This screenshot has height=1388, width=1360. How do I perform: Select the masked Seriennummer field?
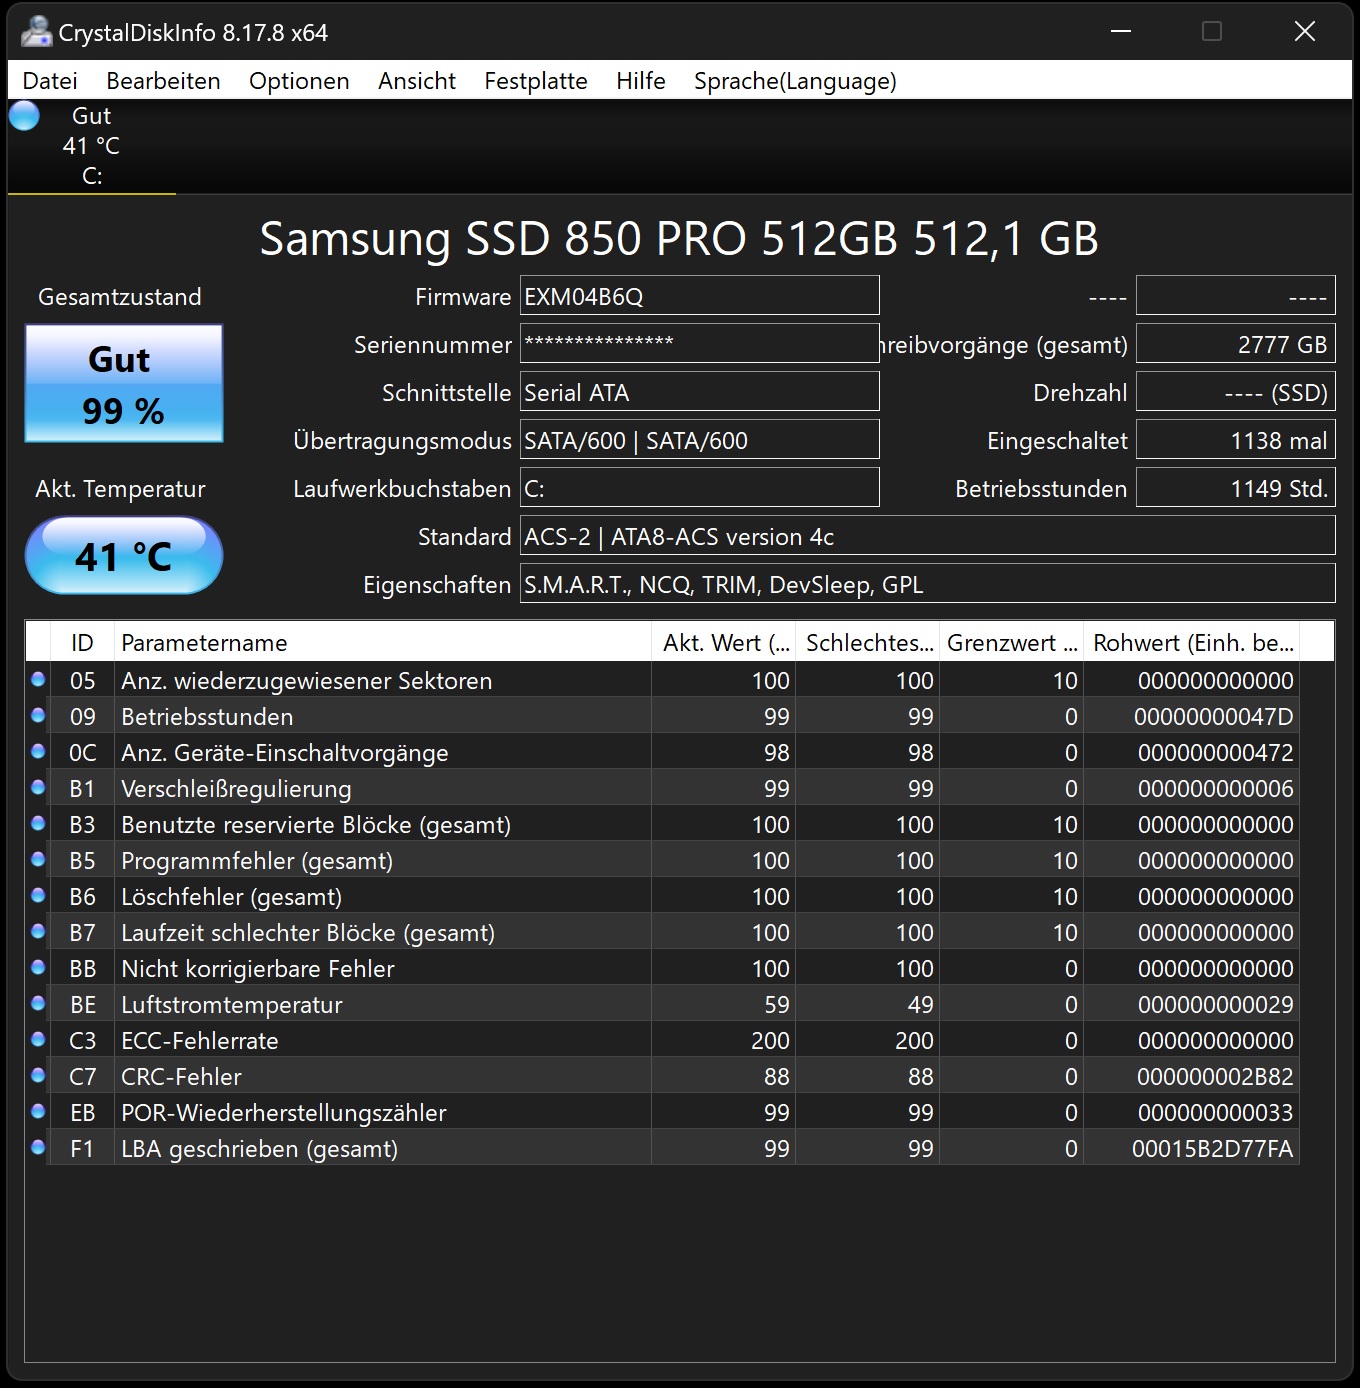(698, 343)
